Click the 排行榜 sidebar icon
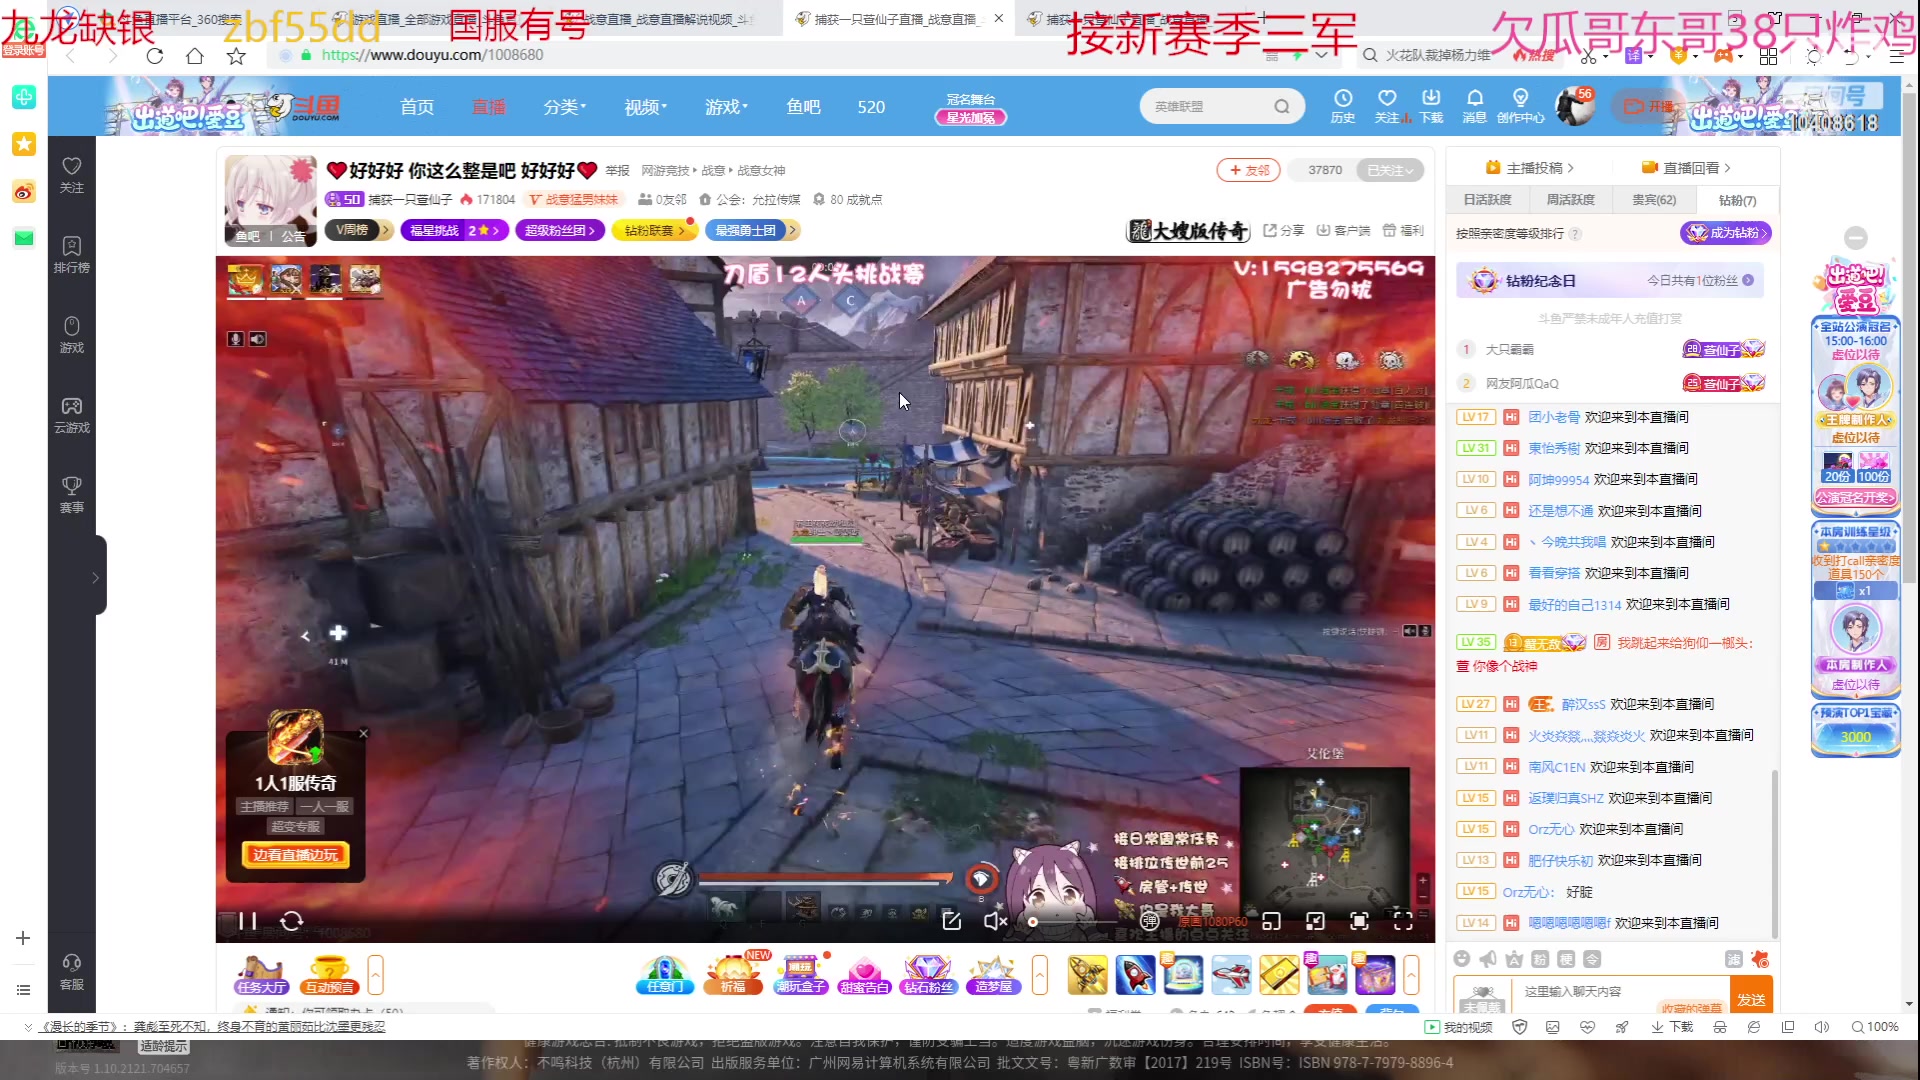Screen dimensions: 1920x1080 71,255
